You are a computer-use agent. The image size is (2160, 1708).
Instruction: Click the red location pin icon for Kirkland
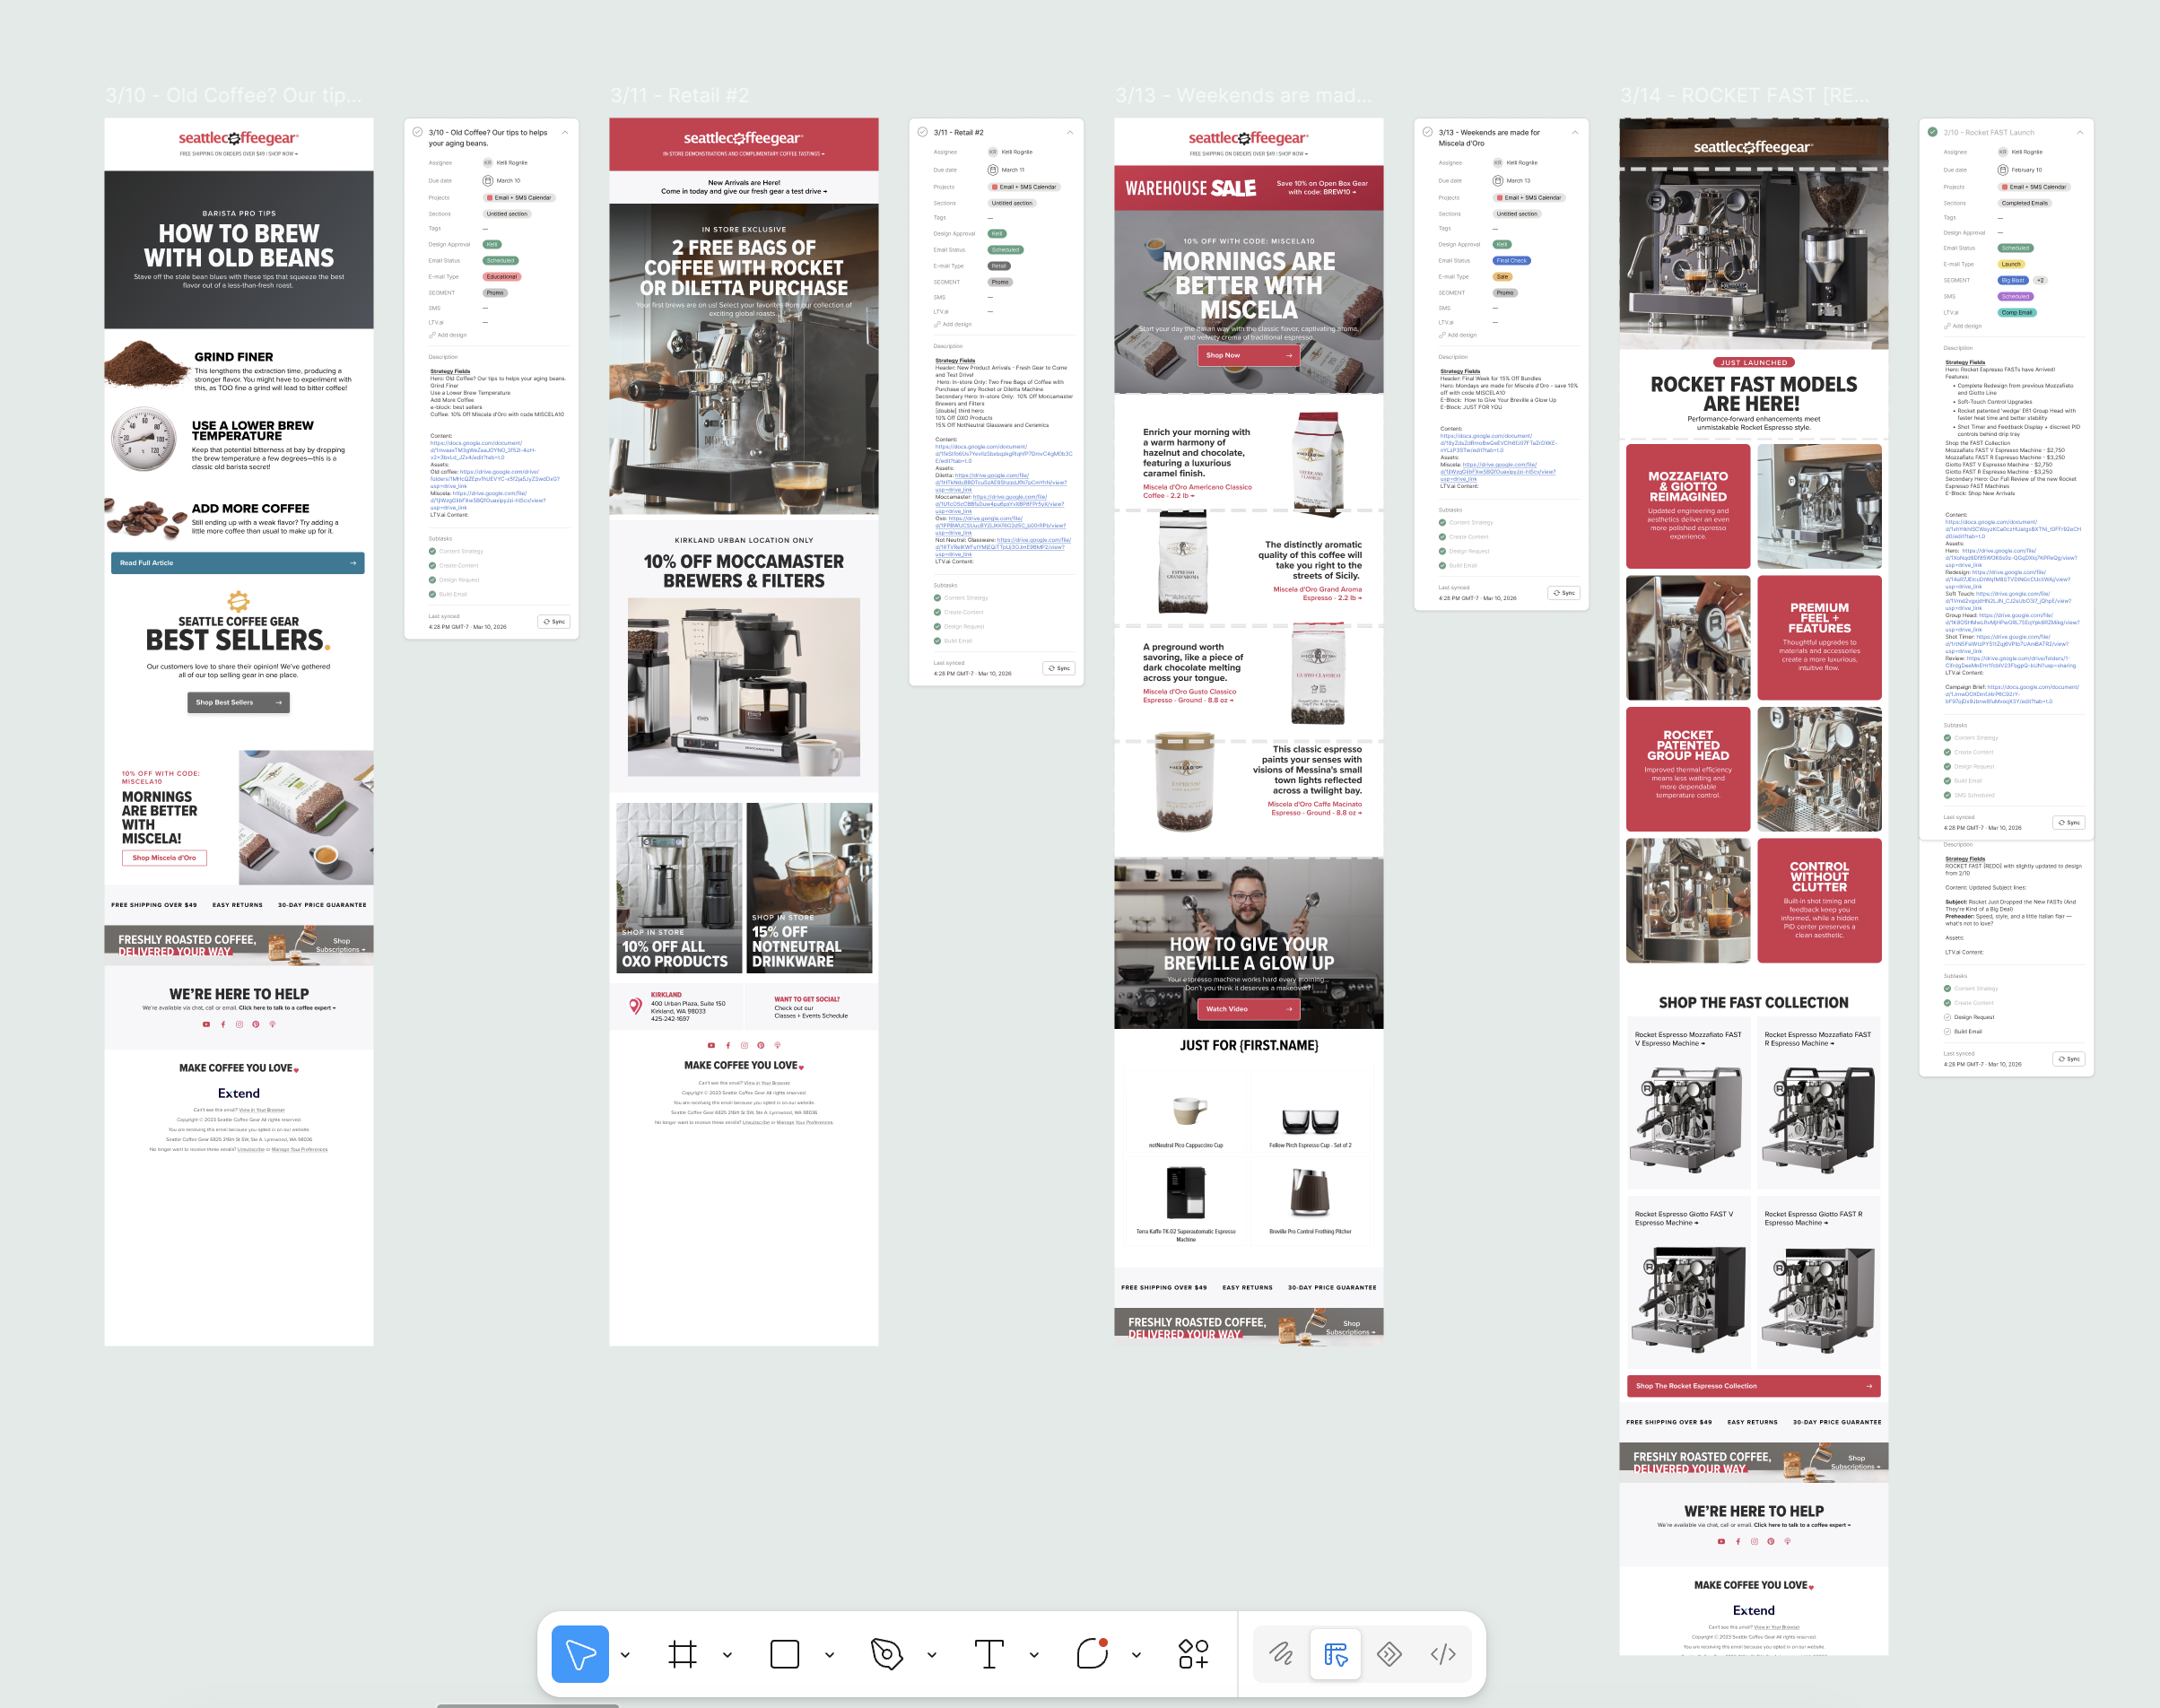pyautogui.click(x=635, y=1006)
